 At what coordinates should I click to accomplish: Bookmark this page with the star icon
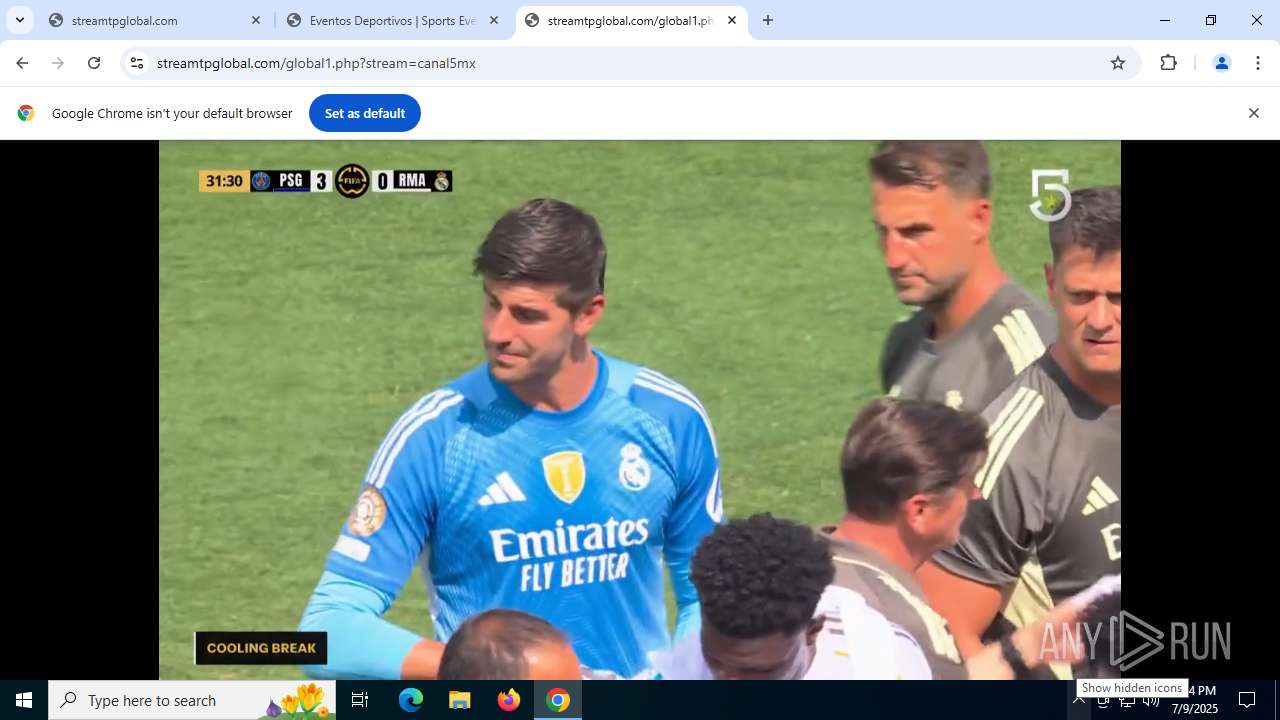tap(1118, 63)
